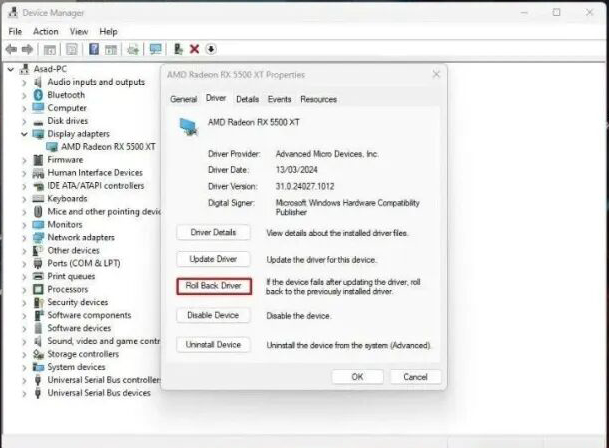
Task: Collapse the Asad-PC root node
Action: tap(11, 69)
